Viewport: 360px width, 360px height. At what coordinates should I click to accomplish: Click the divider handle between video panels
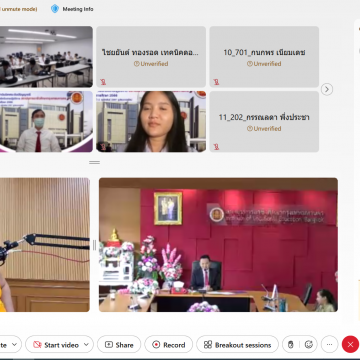pos(94,162)
